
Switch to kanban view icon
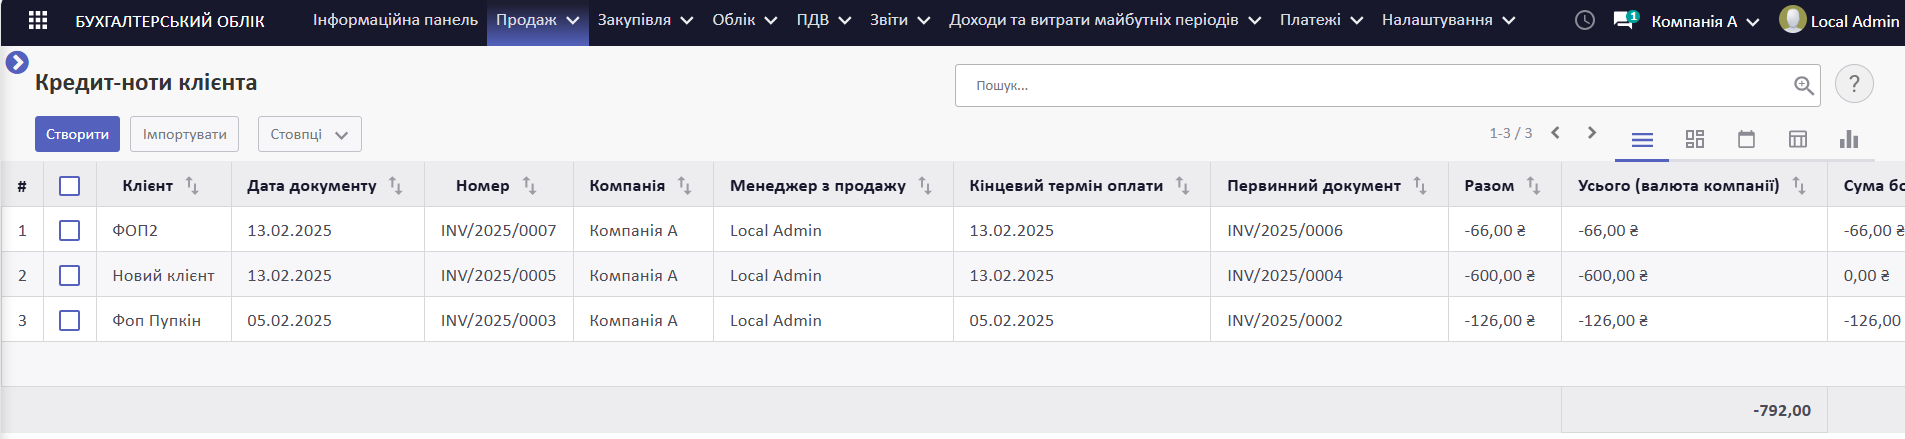point(1694,139)
